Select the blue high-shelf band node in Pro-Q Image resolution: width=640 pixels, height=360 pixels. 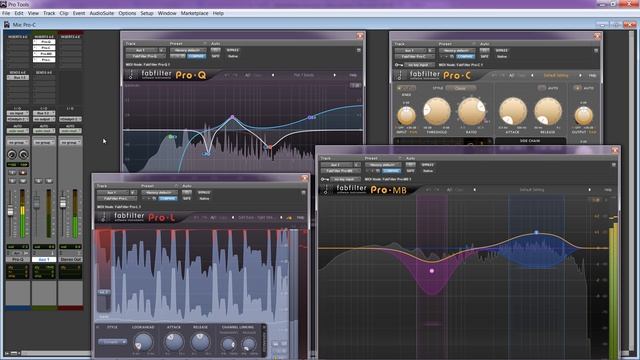click(x=311, y=117)
